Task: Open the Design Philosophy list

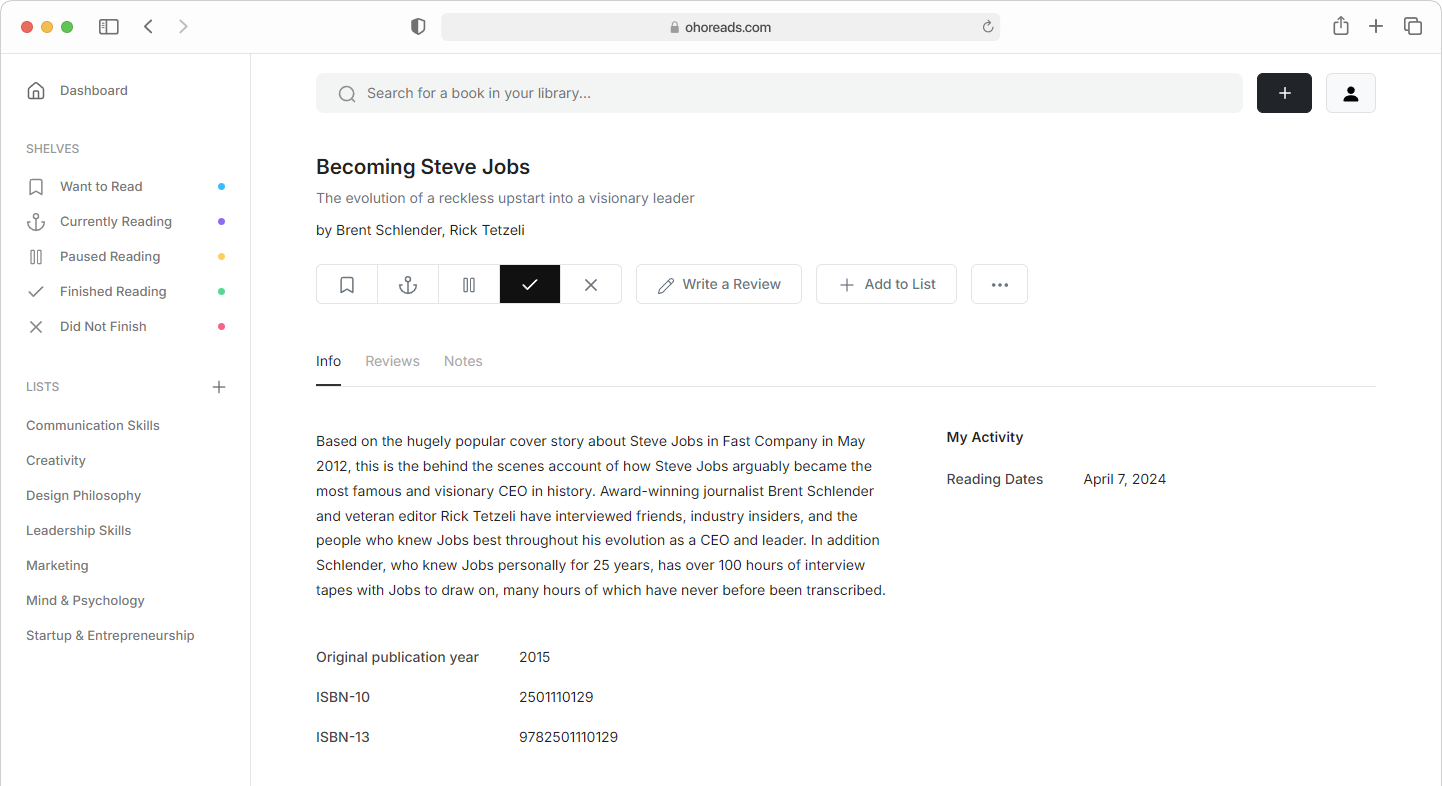Action: pos(83,496)
